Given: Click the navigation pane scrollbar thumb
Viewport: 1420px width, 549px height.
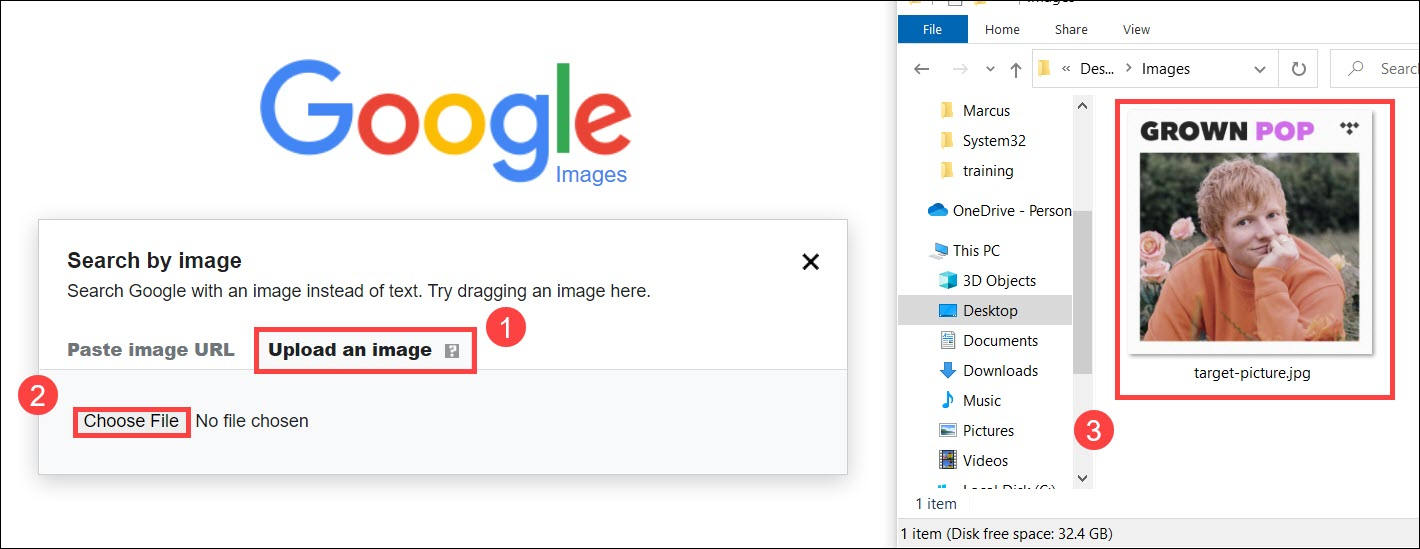Looking at the screenshot, I should [x=1082, y=292].
